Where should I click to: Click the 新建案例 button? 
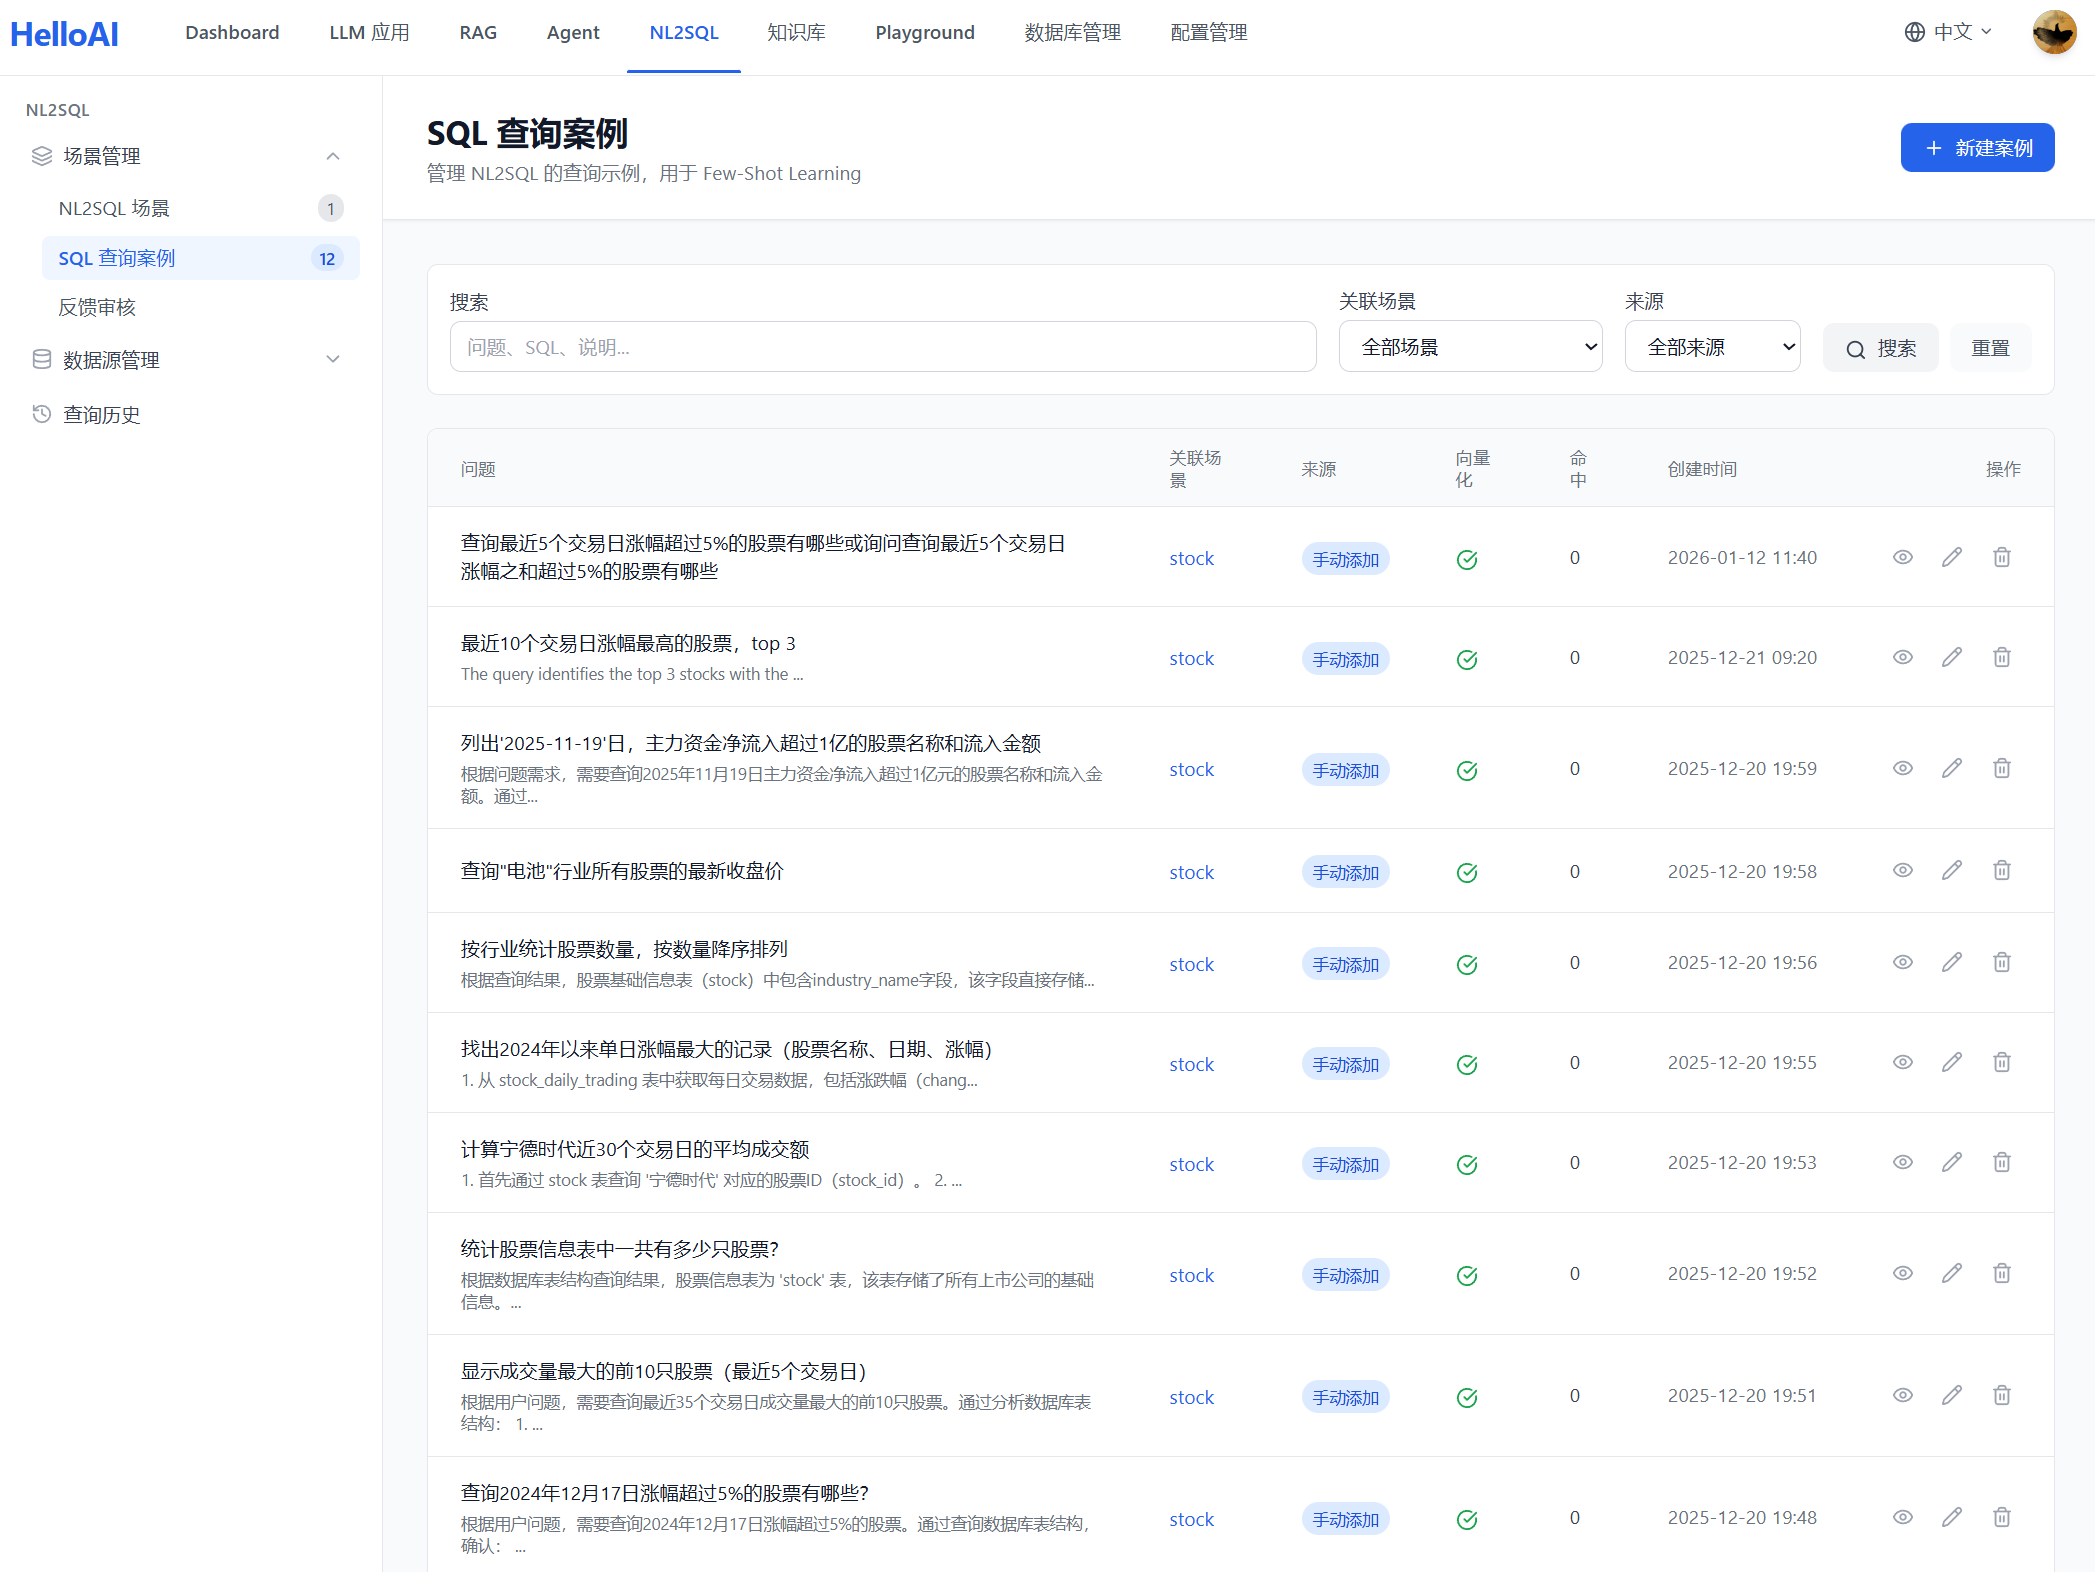(1976, 148)
